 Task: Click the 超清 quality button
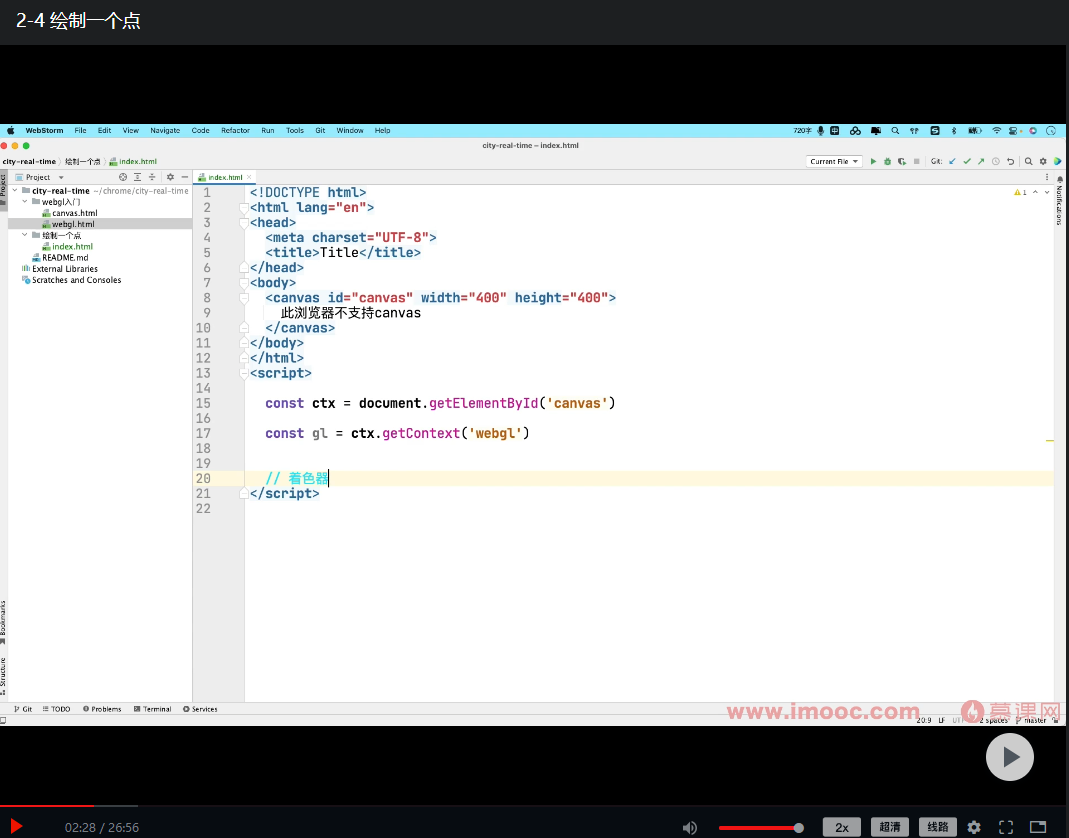(890, 827)
